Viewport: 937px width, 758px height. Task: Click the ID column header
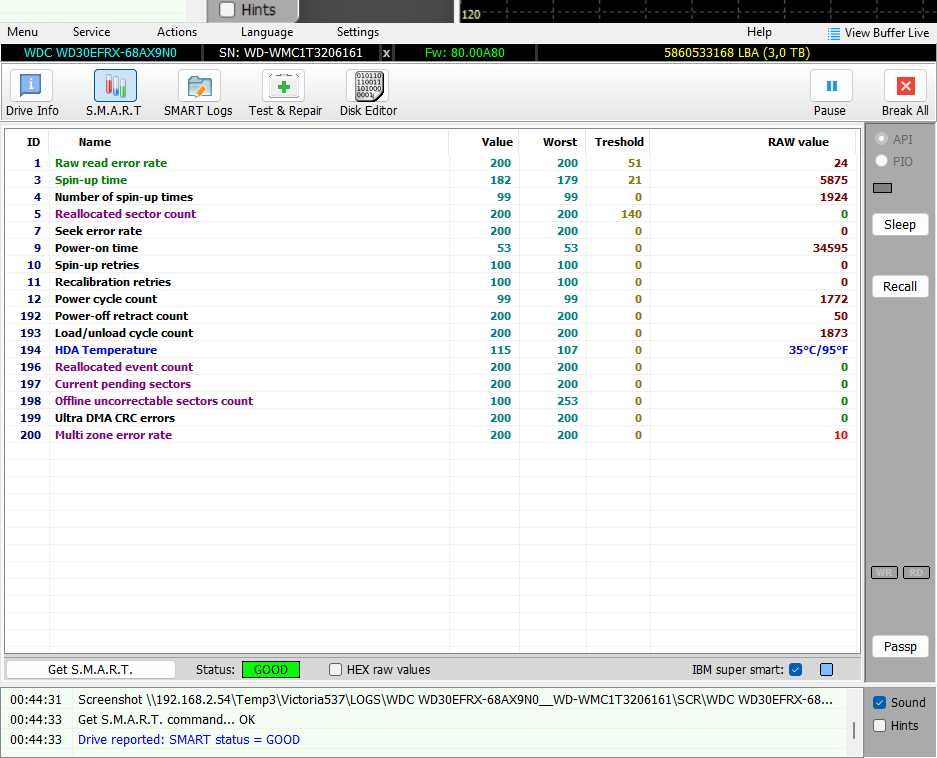click(33, 142)
